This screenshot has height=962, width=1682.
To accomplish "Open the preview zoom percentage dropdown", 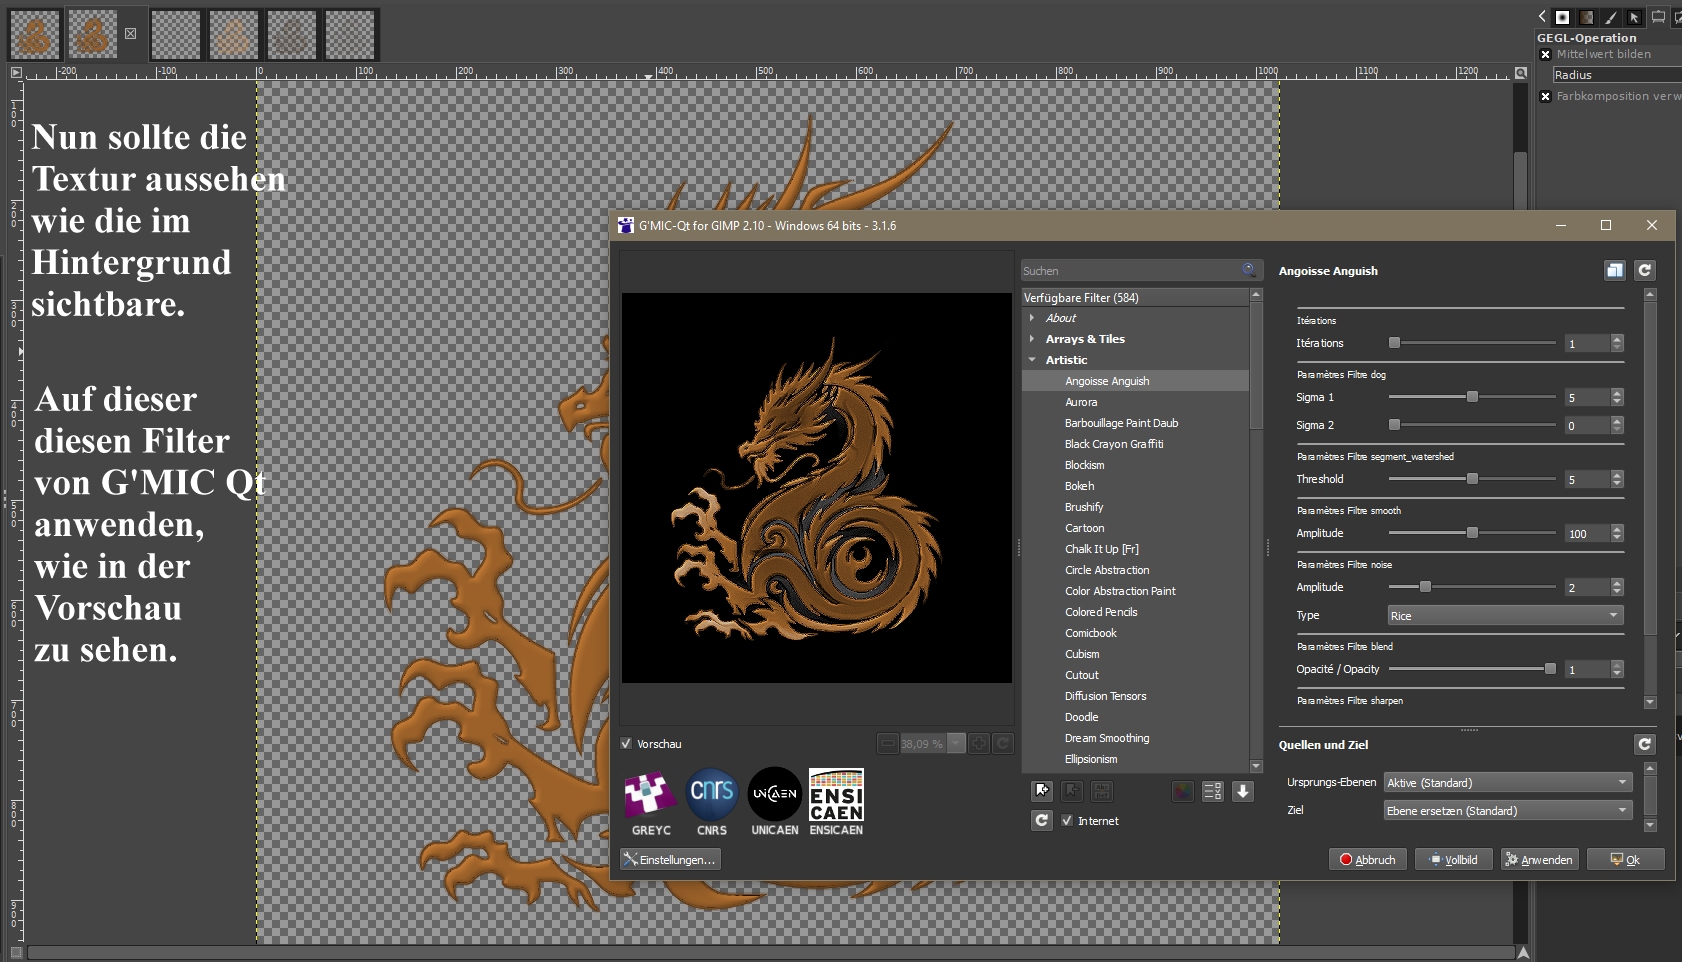I will point(956,743).
